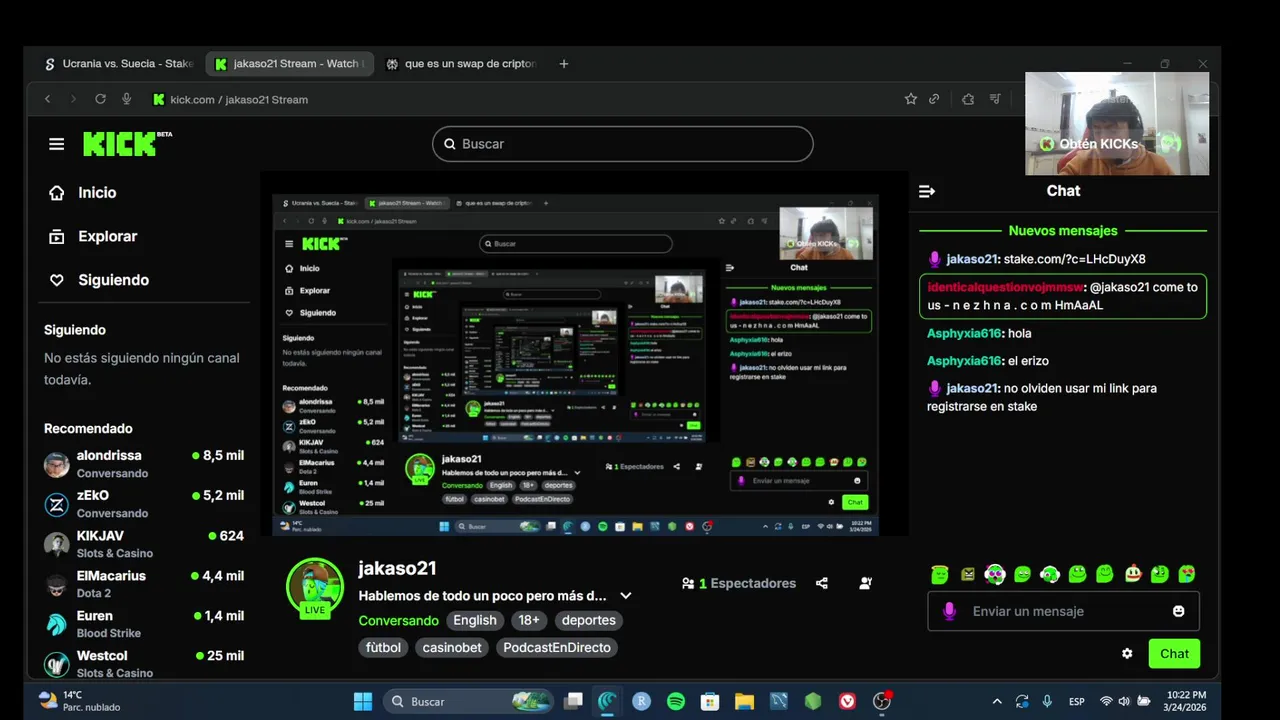Insert the red-hat clown emote
This screenshot has height=720, width=1280.
[1133, 574]
